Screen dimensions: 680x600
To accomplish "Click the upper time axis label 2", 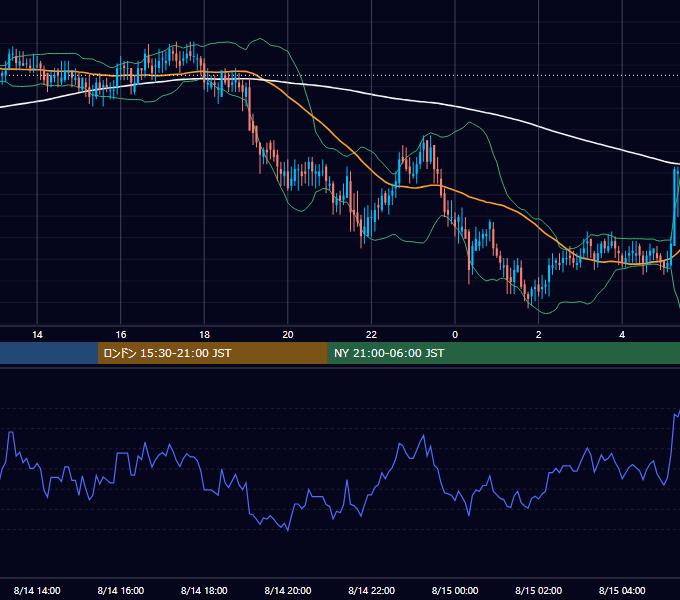I will [539, 335].
